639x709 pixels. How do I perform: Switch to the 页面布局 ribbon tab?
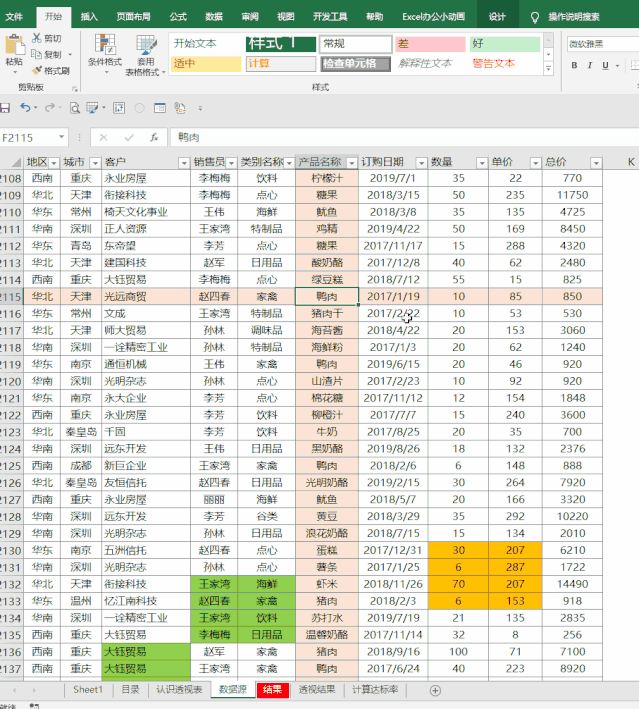133,17
